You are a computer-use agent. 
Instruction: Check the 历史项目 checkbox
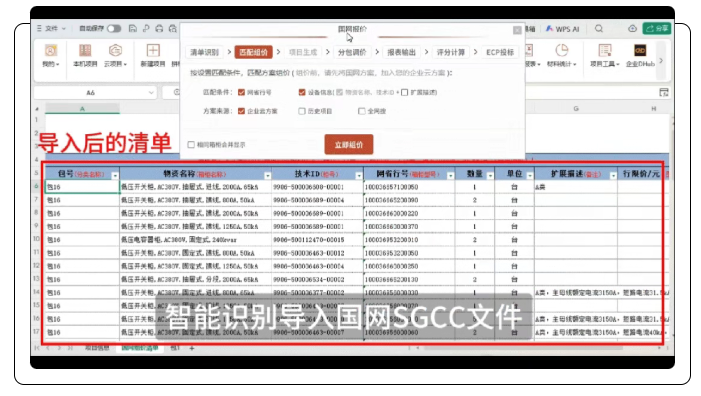pyautogui.click(x=302, y=111)
